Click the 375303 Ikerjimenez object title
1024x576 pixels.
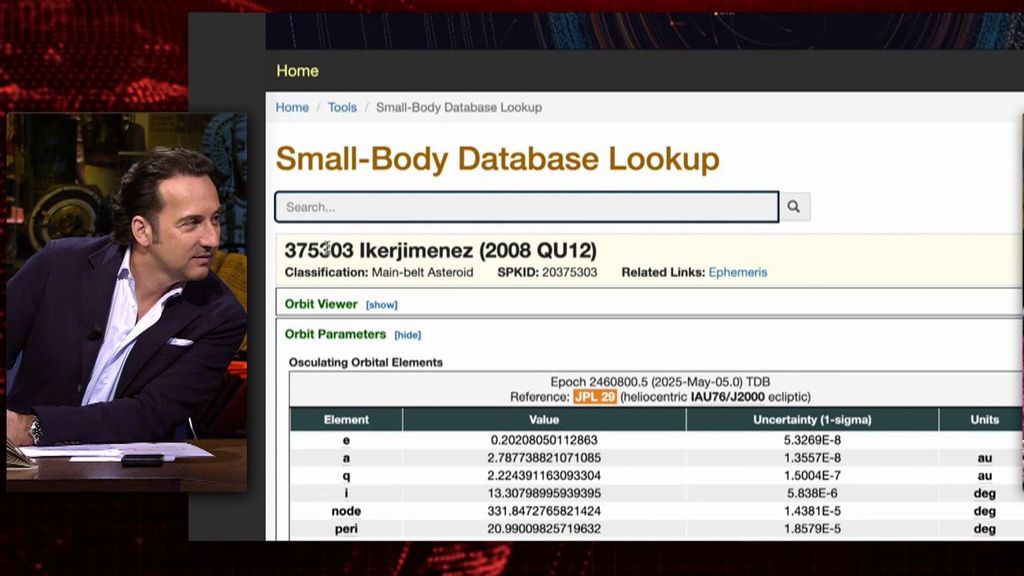[x=440, y=250]
